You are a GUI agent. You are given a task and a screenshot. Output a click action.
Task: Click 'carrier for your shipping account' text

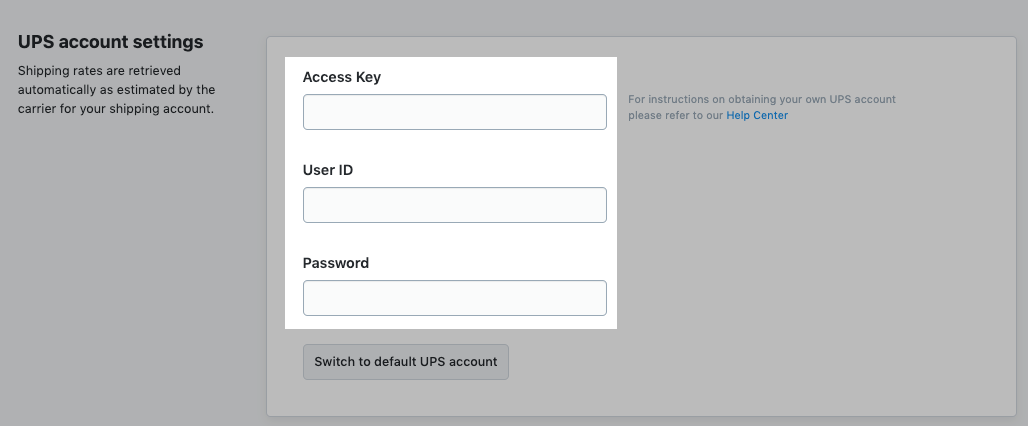pyautogui.click(x=116, y=107)
